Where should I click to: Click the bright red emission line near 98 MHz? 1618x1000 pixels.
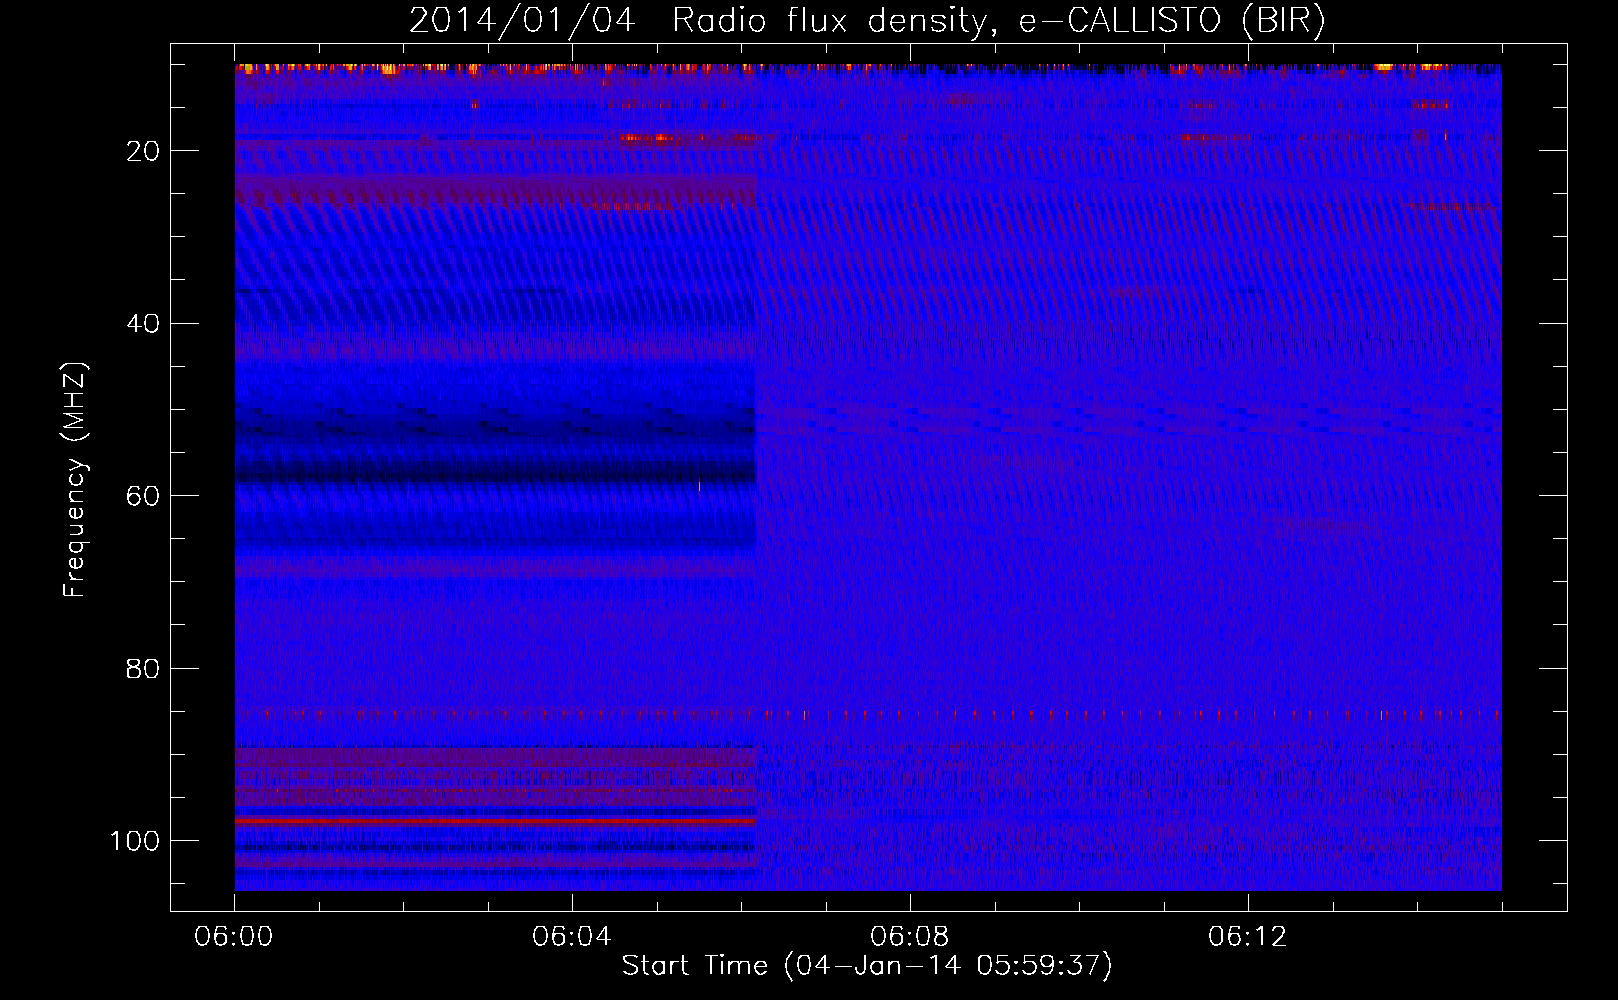coord(495,820)
